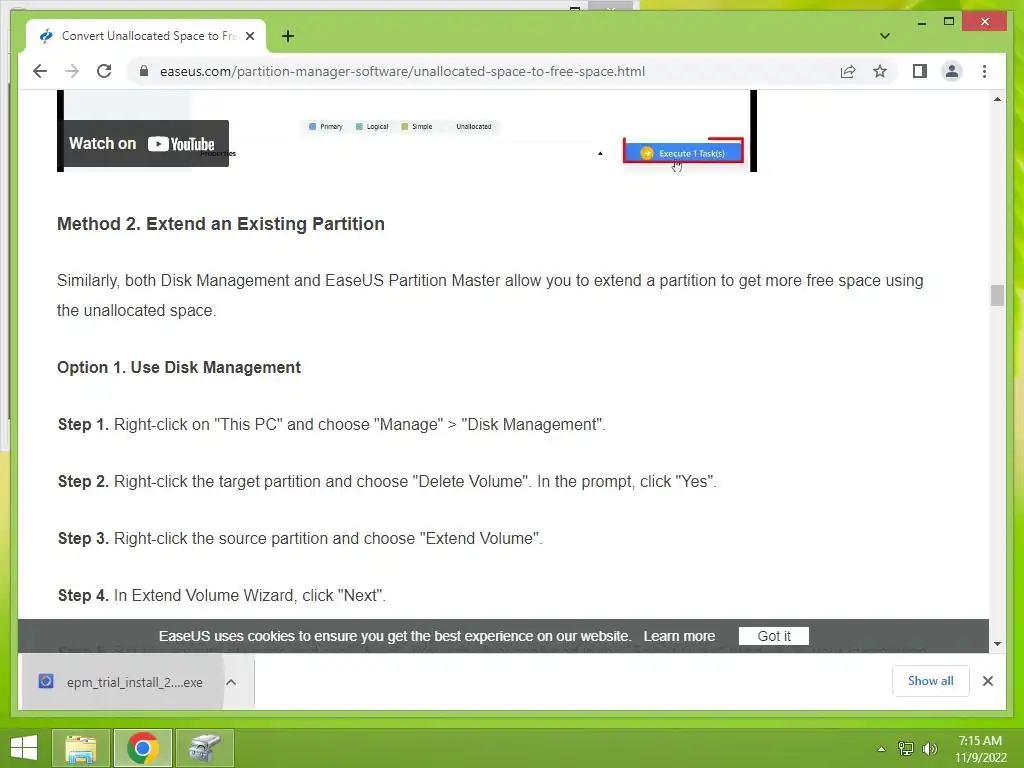Open the network tray icon
Screen dimensions: 1024x768
[x=906, y=749]
